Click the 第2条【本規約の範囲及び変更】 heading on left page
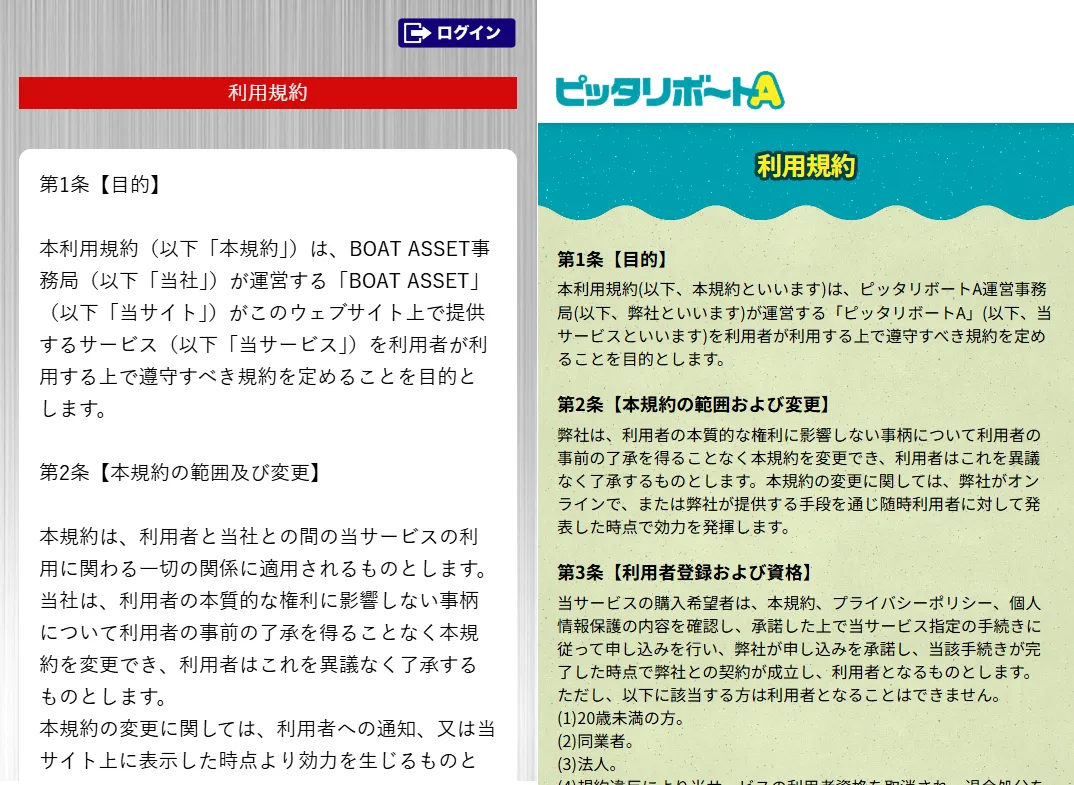Viewport: 1074px width, 785px height. point(180,472)
